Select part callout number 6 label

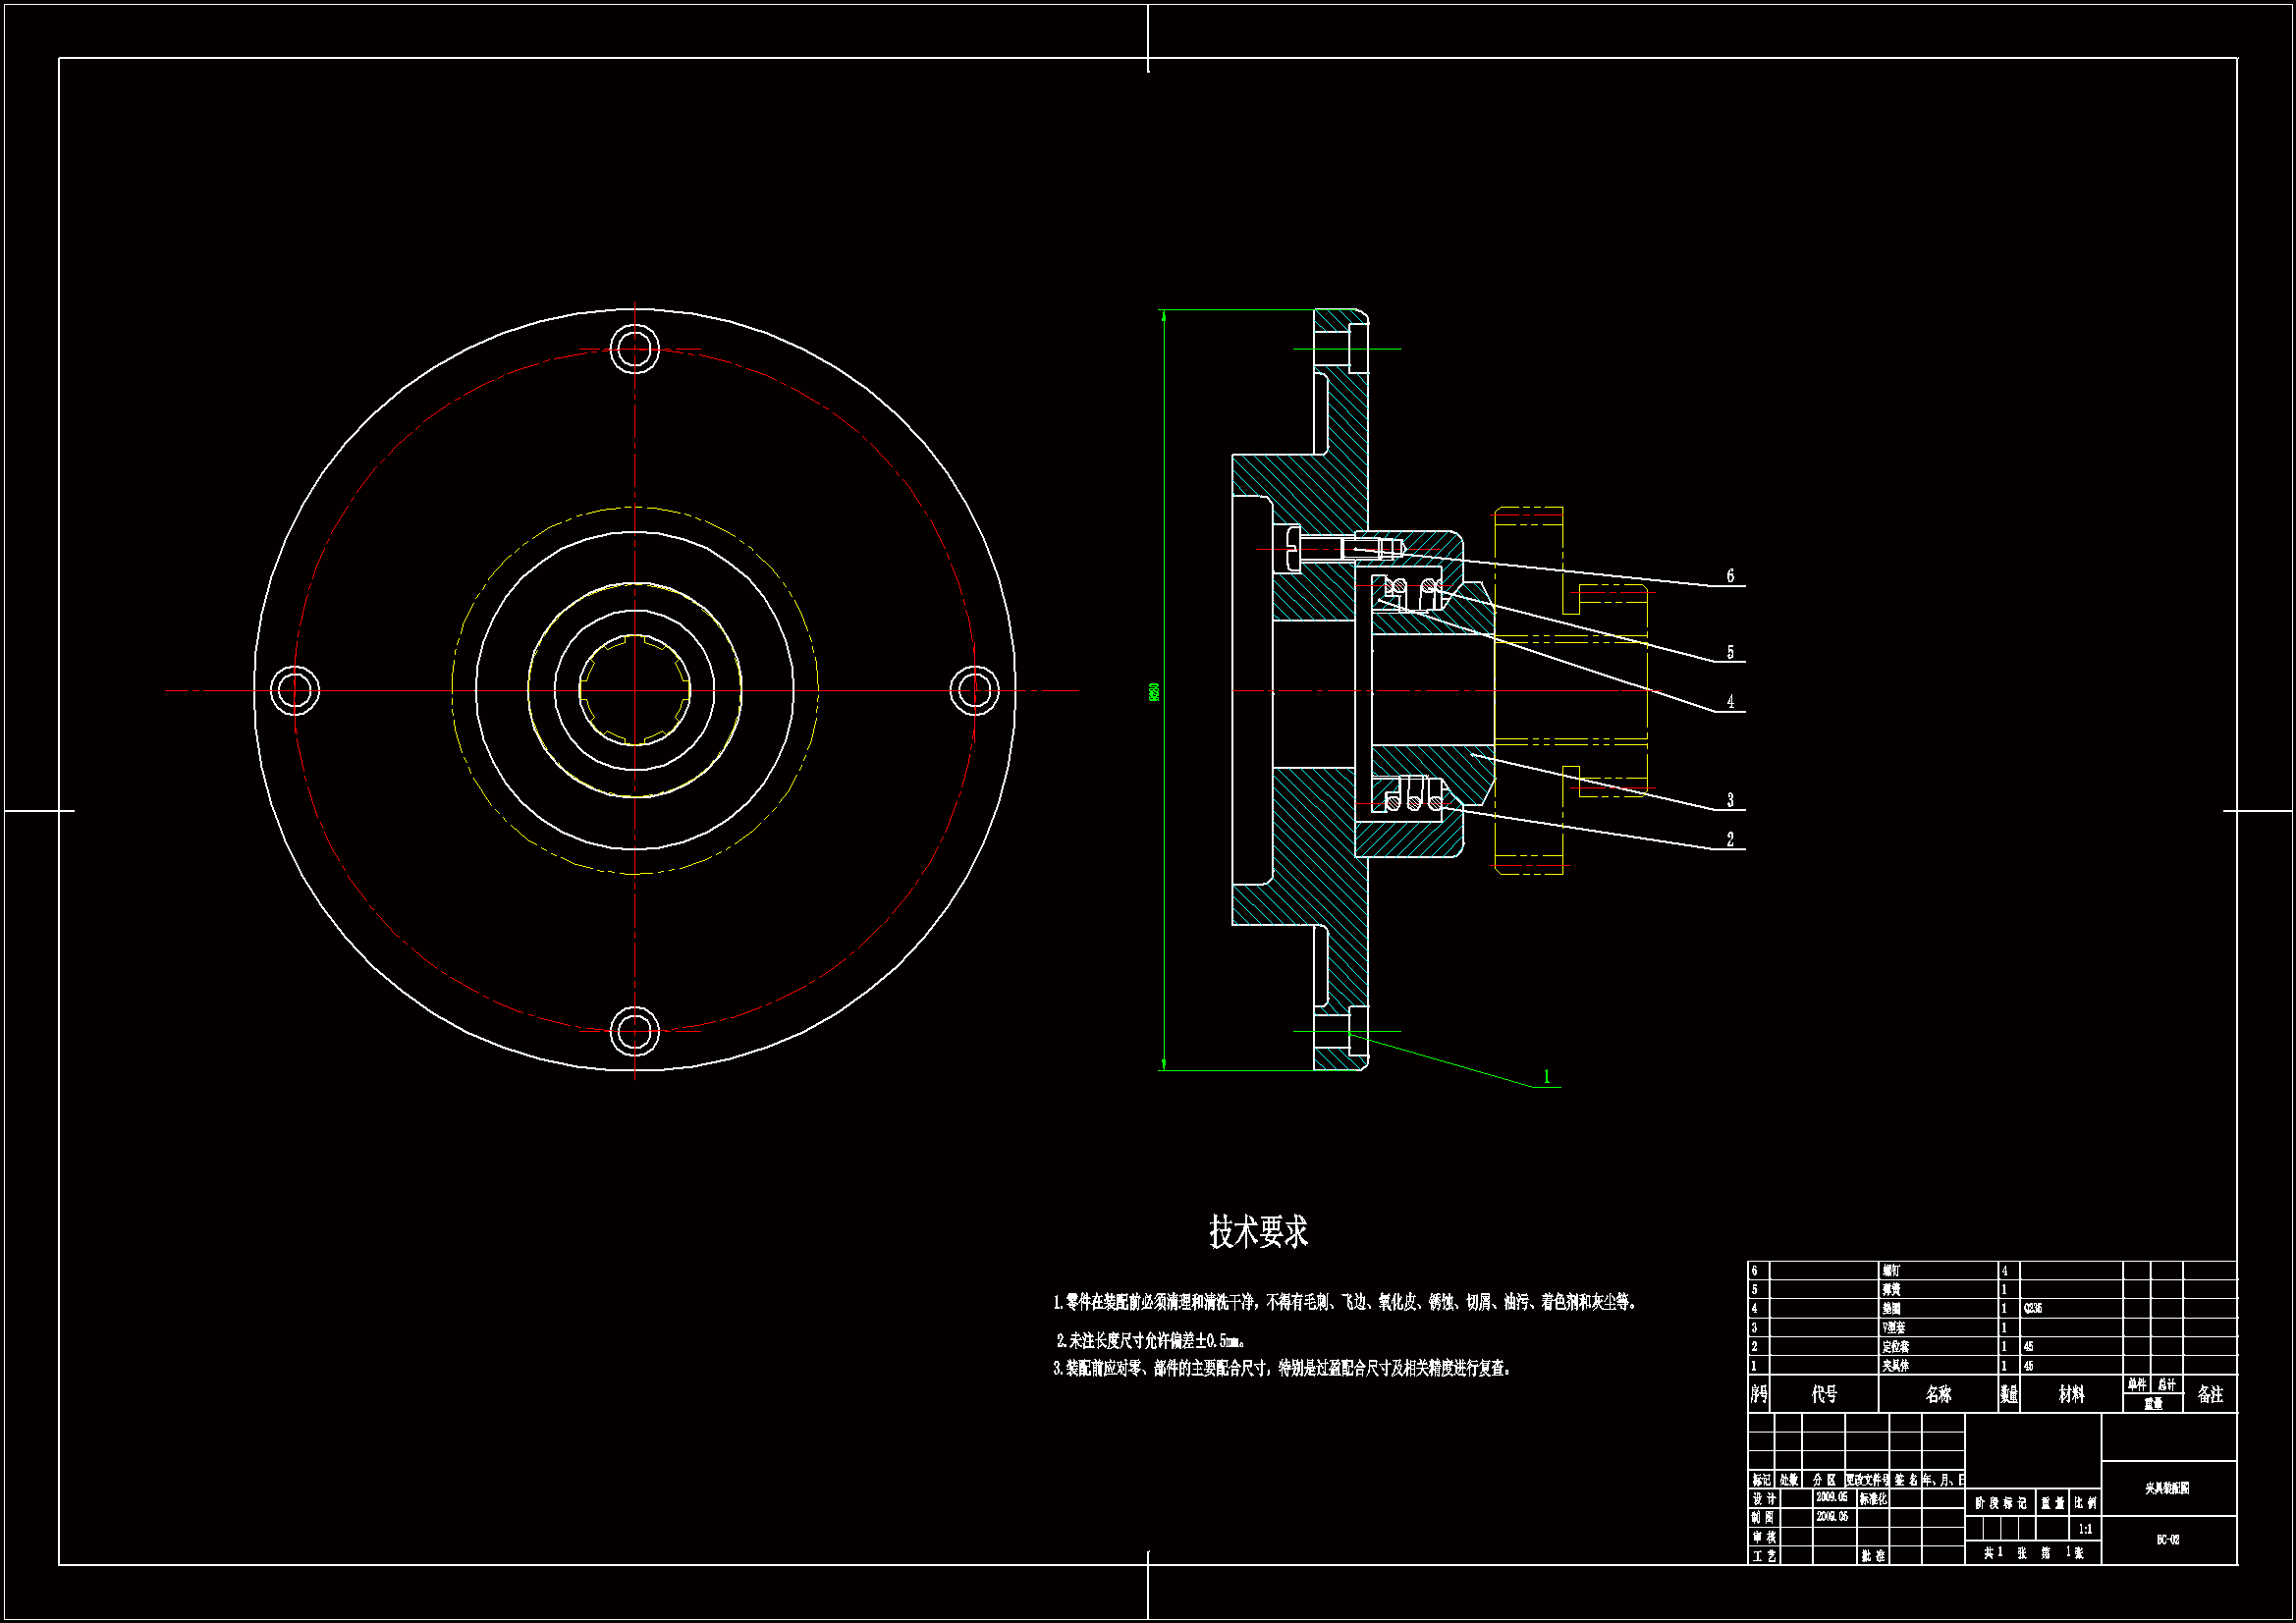pos(1730,576)
